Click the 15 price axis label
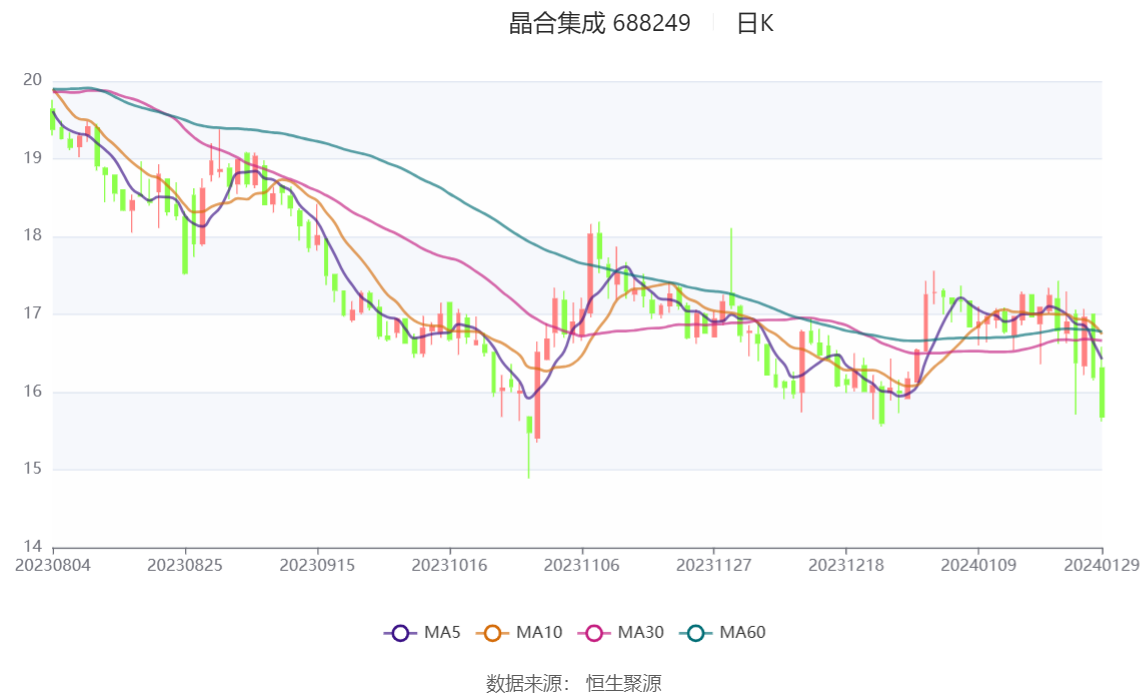 pos(32,468)
